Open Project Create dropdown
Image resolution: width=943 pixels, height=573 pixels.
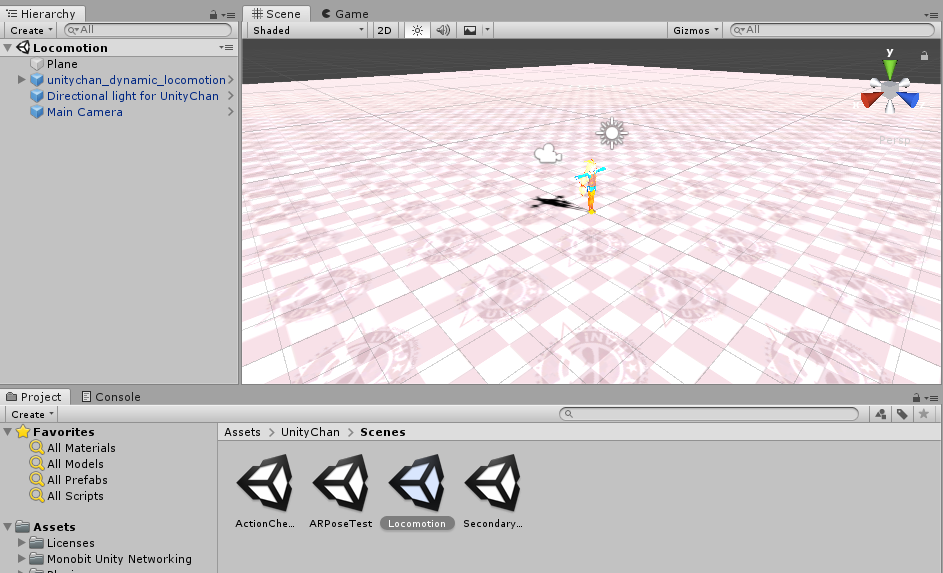(32, 414)
